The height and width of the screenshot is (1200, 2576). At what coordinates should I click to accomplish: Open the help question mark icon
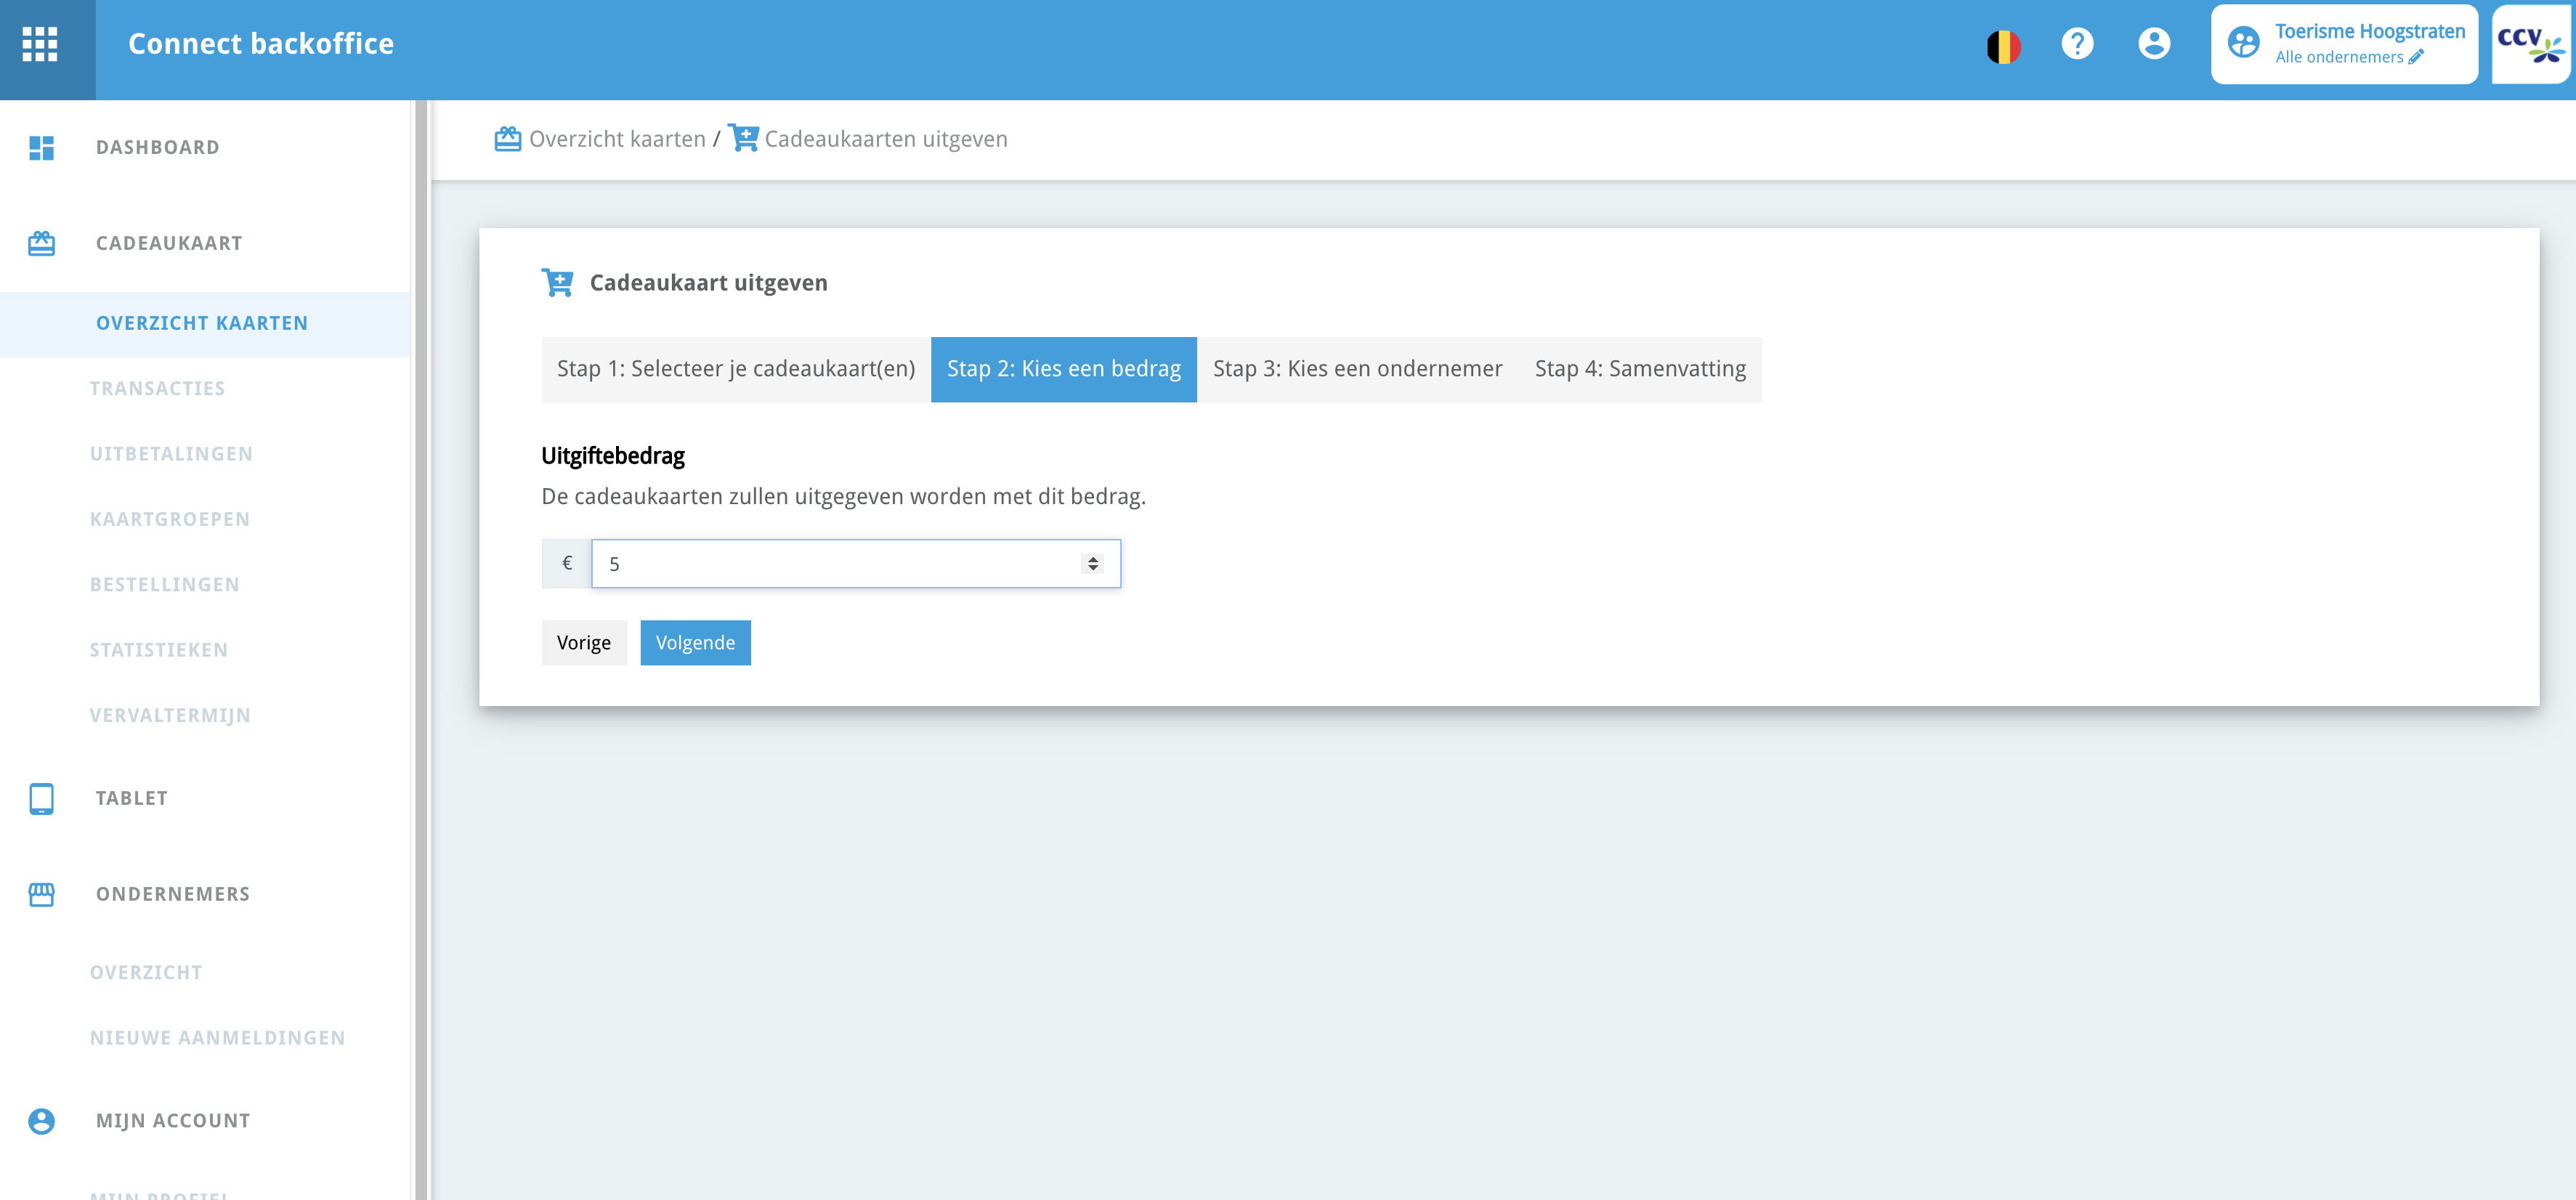pos(2077,44)
